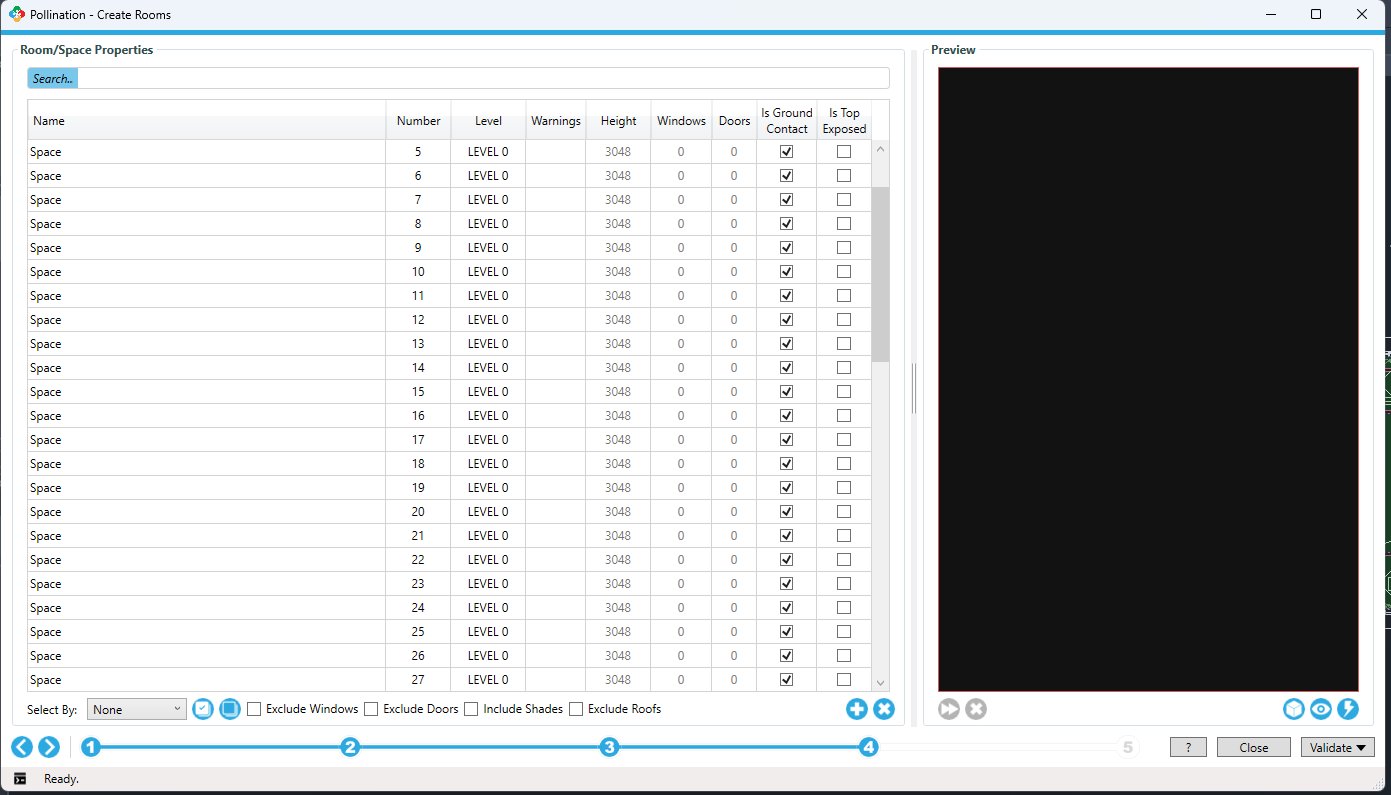Click the 3D cube preview icon

[1294, 709]
